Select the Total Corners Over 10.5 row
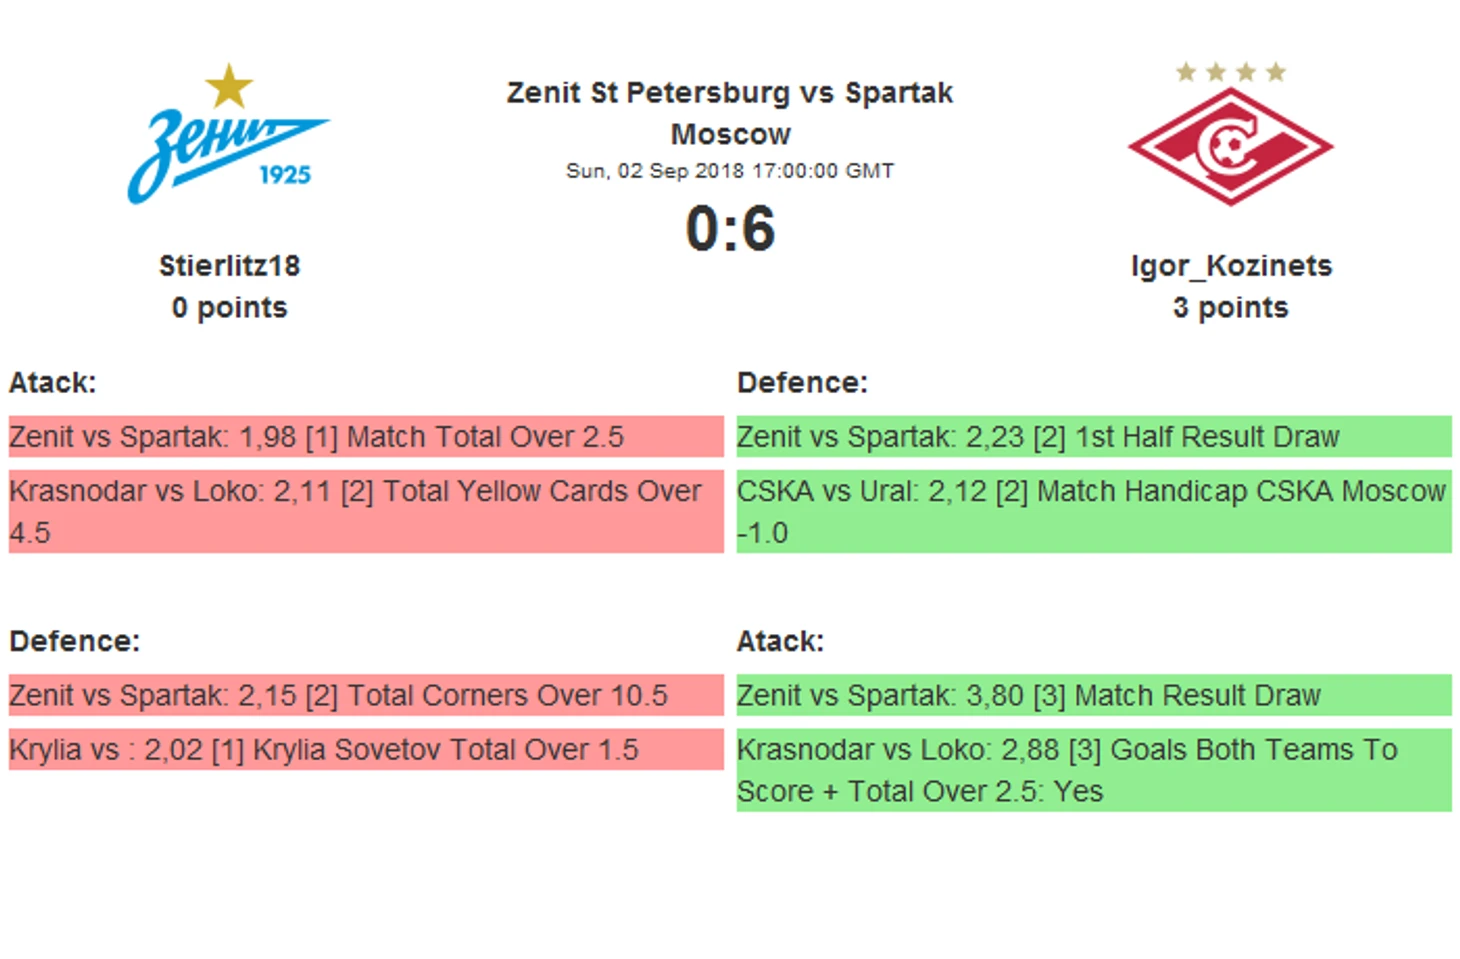Image resolution: width=1460 pixels, height=959 pixels. click(366, 695)
